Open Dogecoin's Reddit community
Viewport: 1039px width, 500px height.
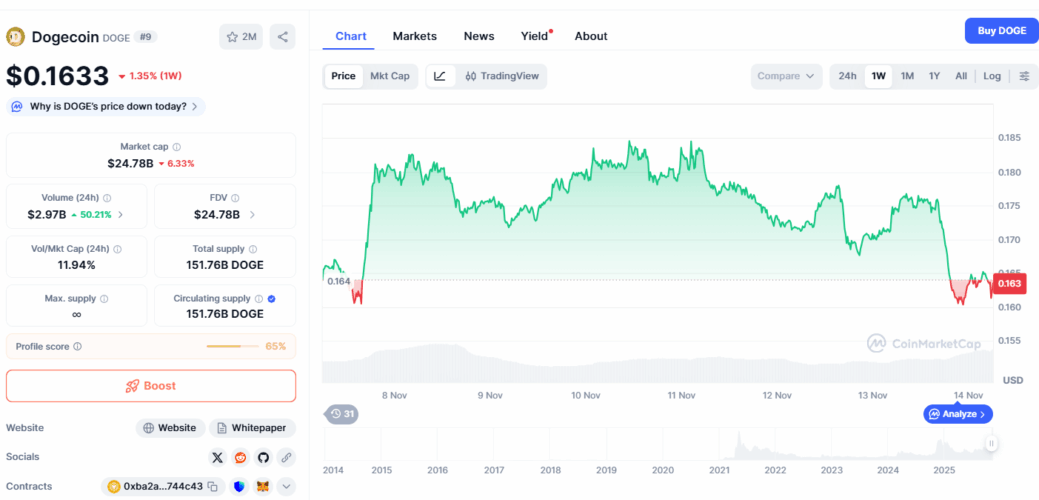[241, 457]
